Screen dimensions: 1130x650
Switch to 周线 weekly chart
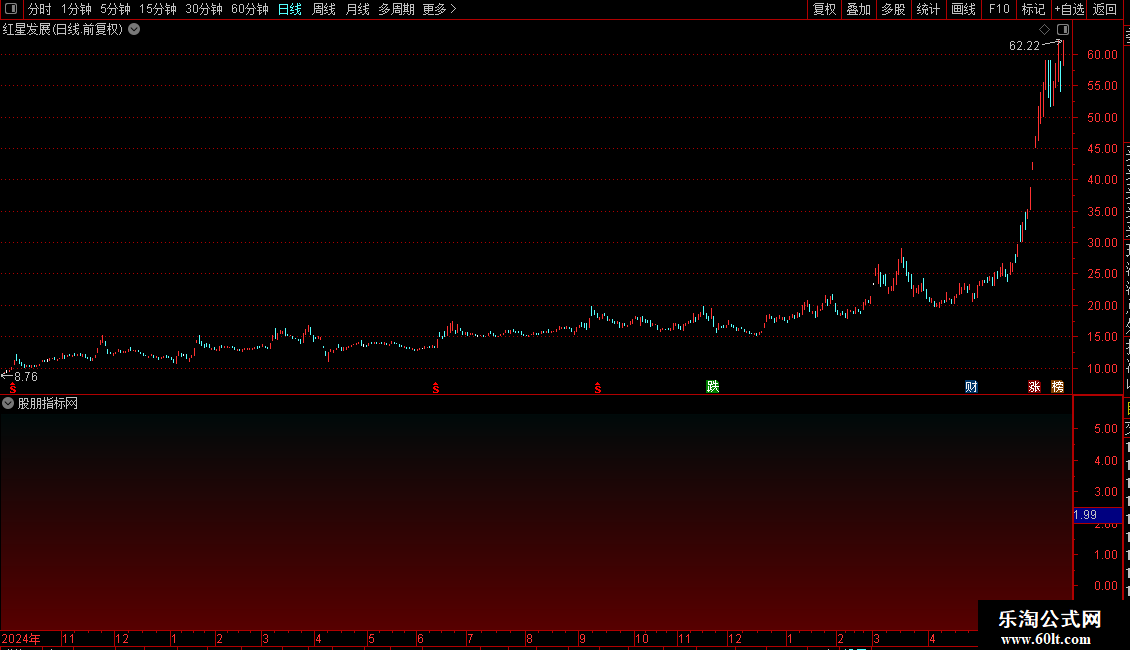pyautogui.click(x=324, y=9)
